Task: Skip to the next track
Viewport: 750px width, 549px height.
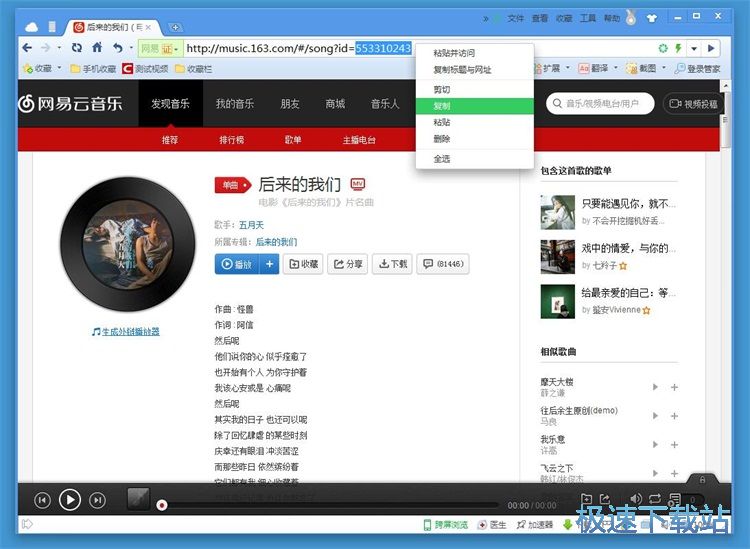Action: (97, 500)
